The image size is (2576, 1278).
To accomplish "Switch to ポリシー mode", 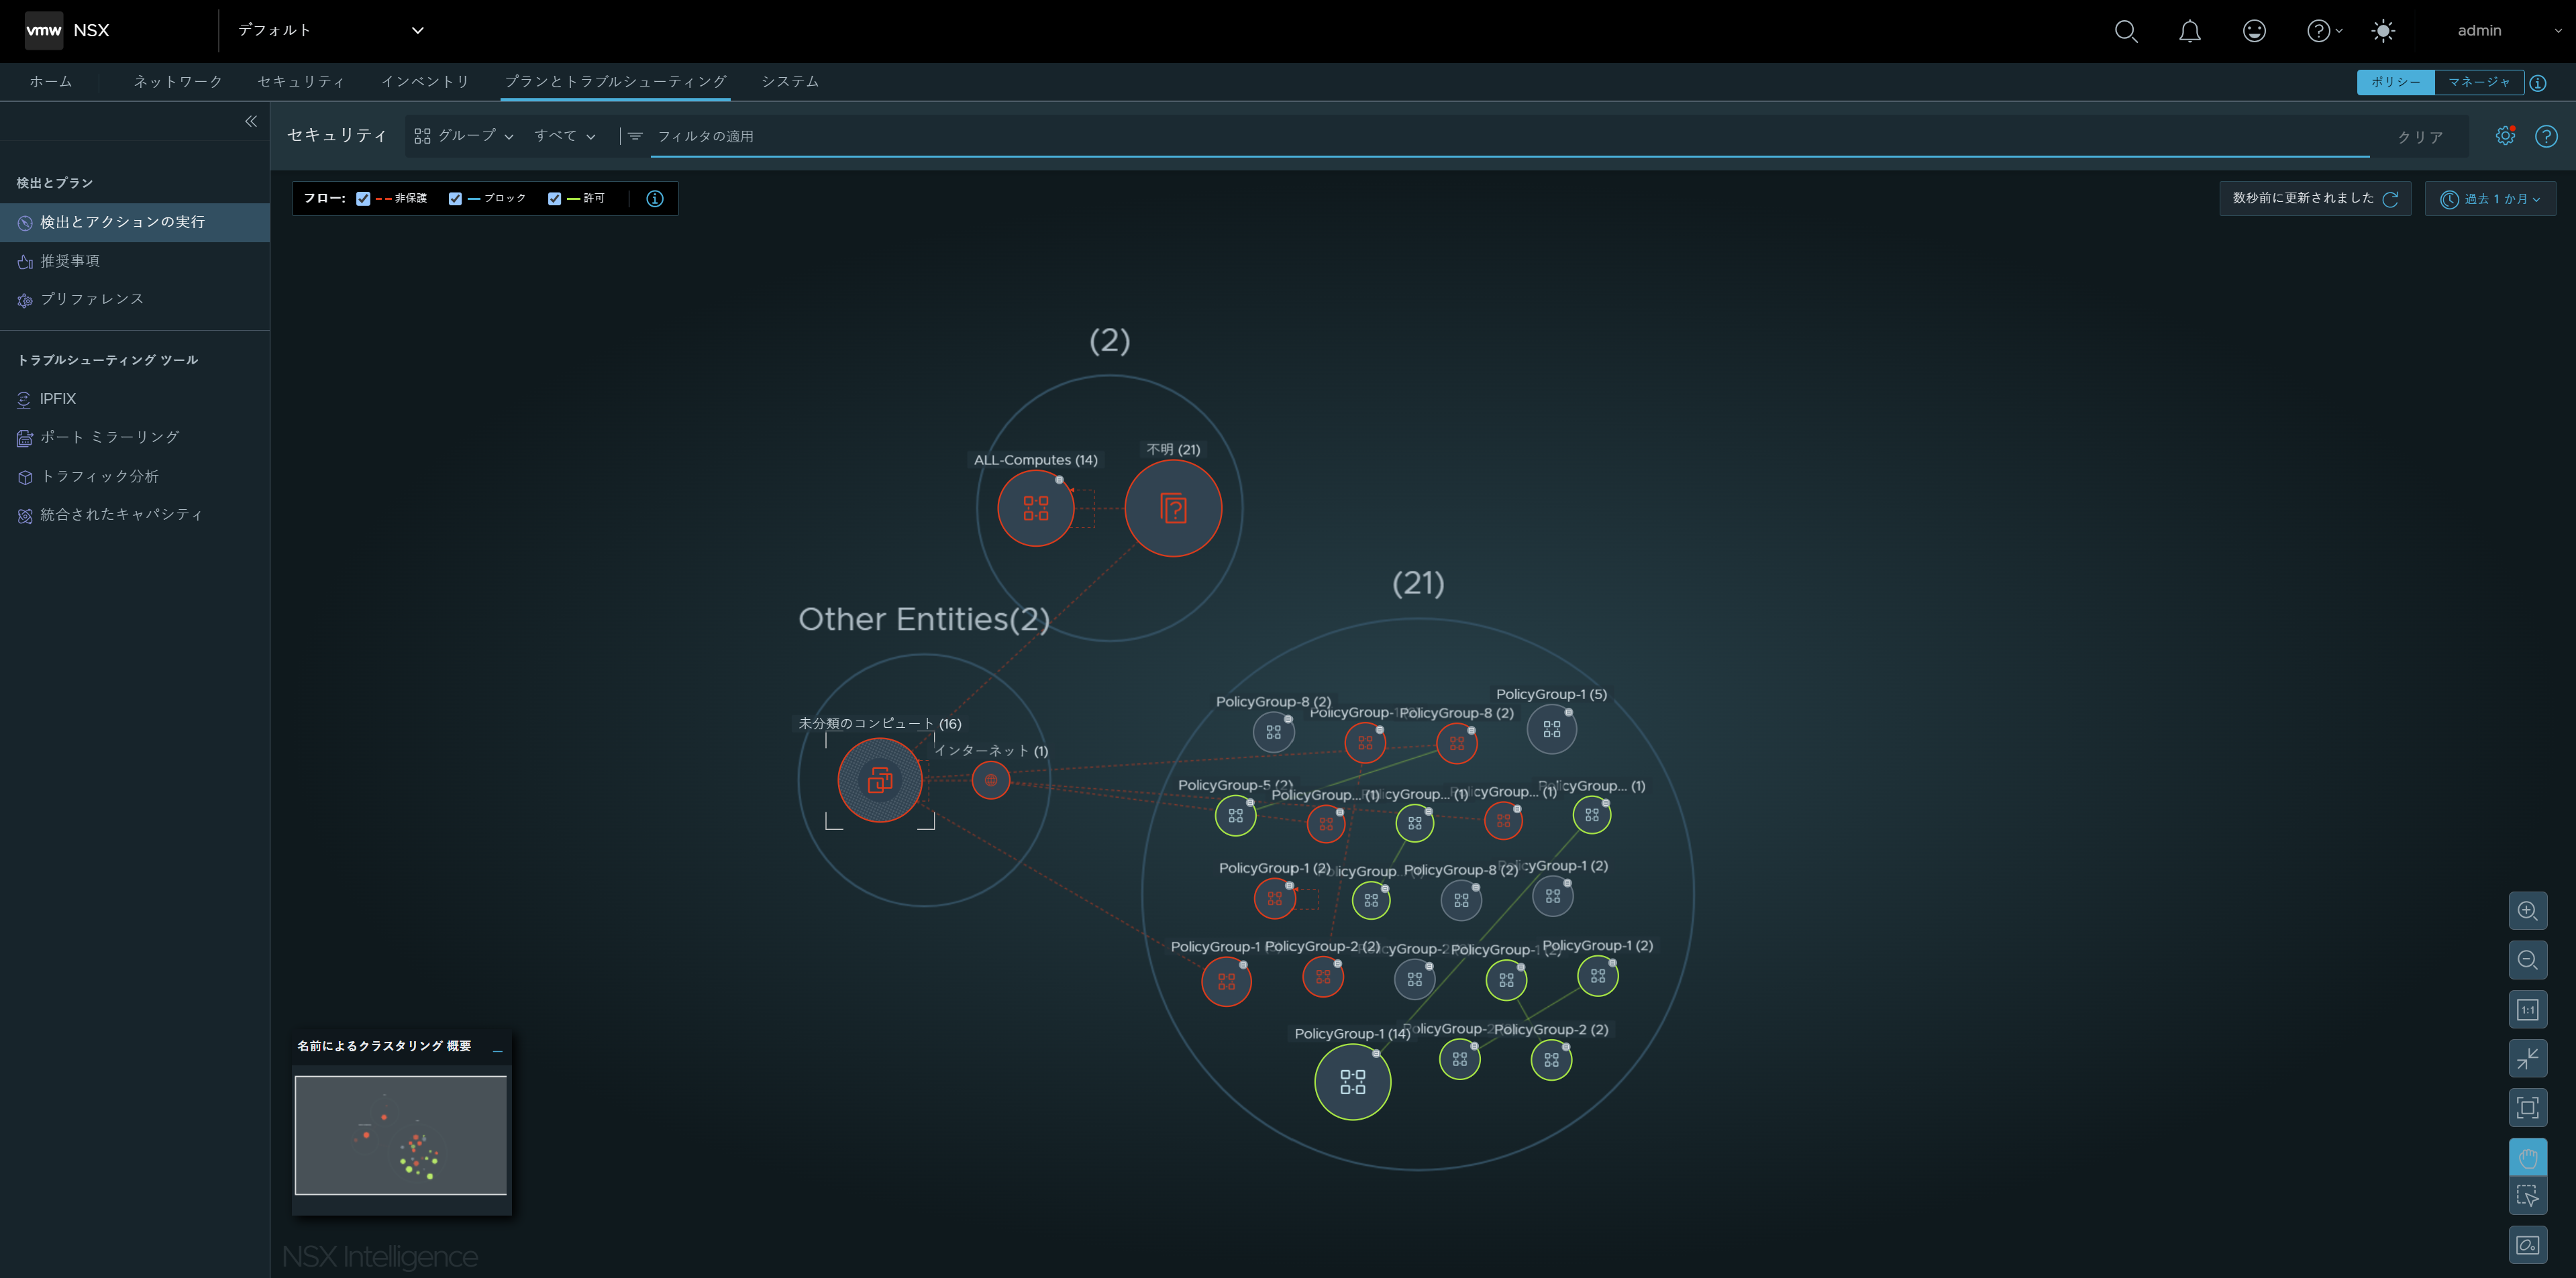I will [2395, 82].
